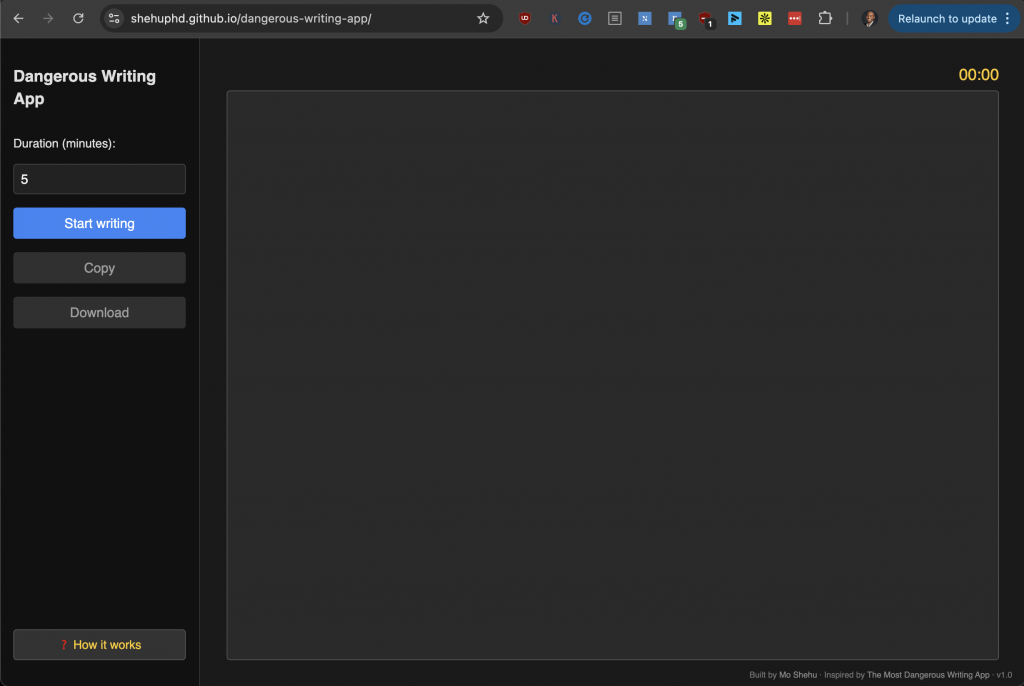
Task: Click the Start writing button
Action: click(99, 223)
